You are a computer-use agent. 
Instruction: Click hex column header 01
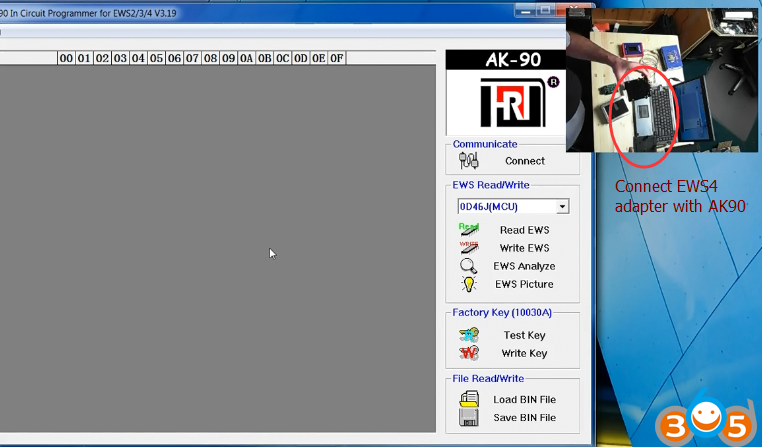pyautogui.click(x=84, y=58)
